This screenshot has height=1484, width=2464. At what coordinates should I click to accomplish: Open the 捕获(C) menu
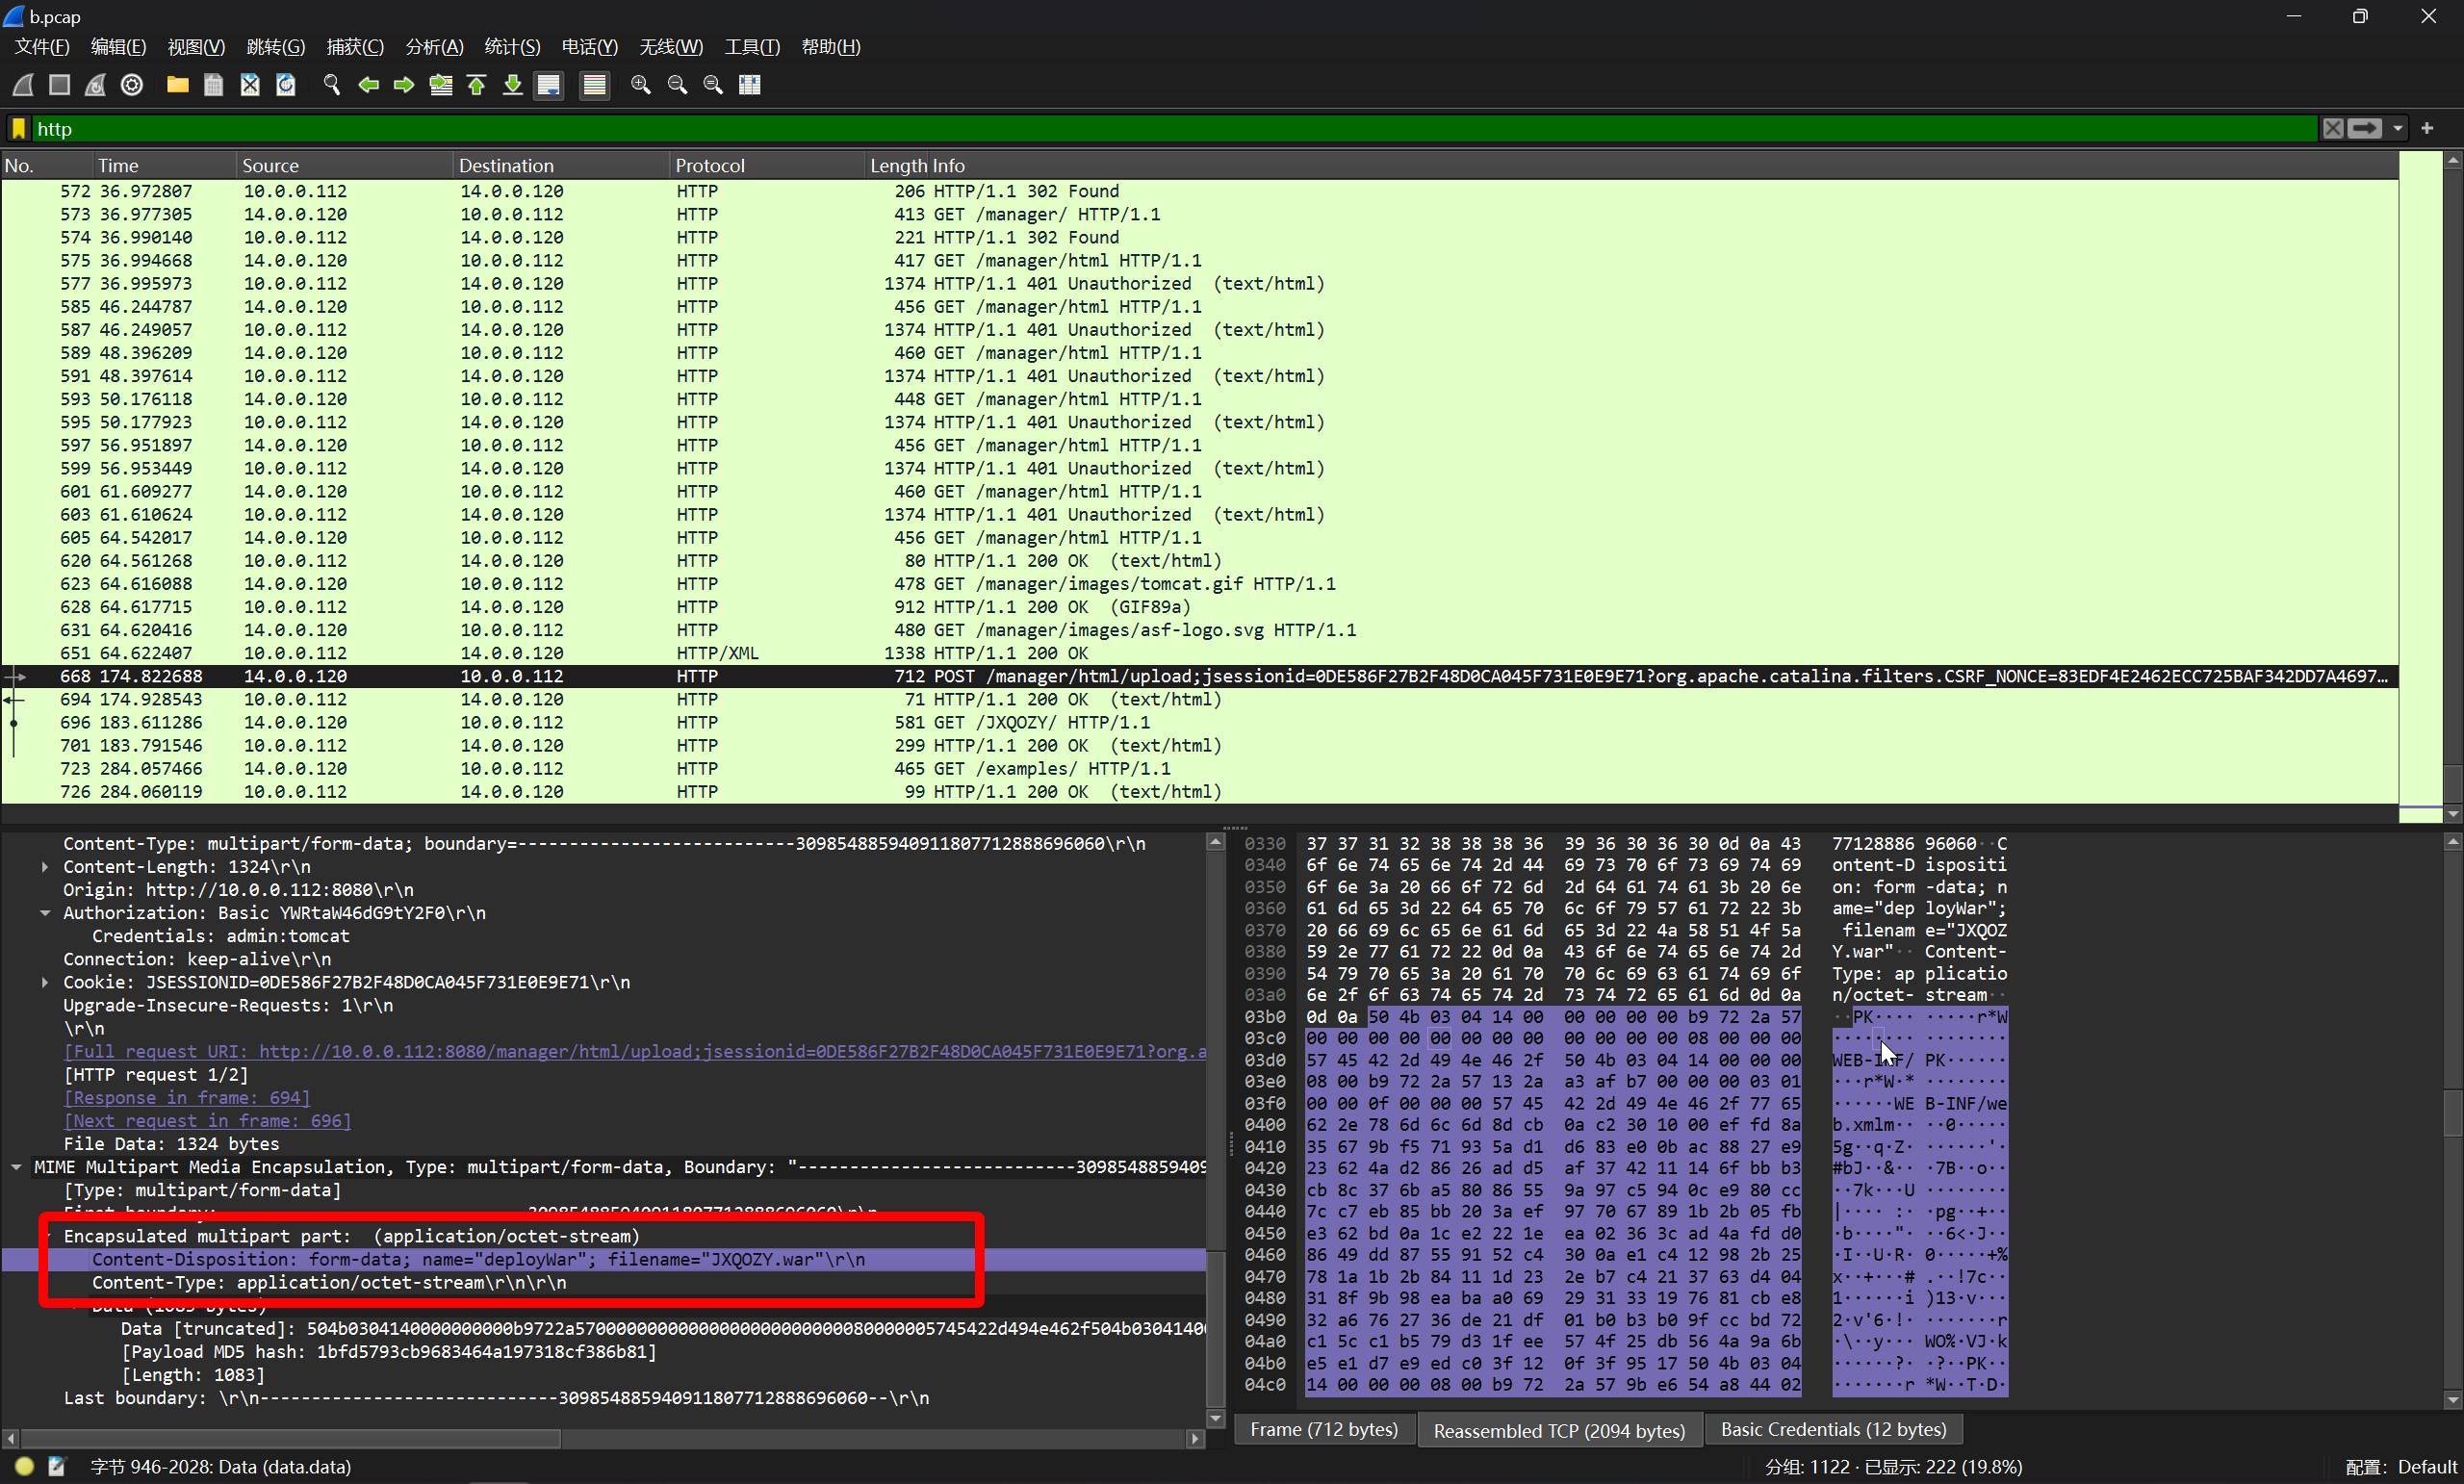[355, 47]
